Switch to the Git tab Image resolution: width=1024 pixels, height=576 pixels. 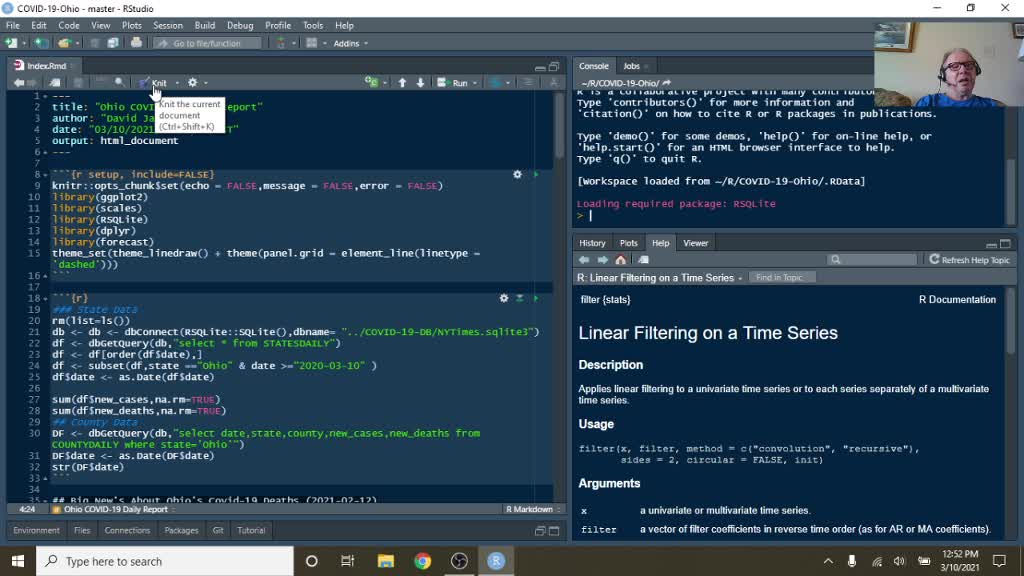[x=218, y=530]
